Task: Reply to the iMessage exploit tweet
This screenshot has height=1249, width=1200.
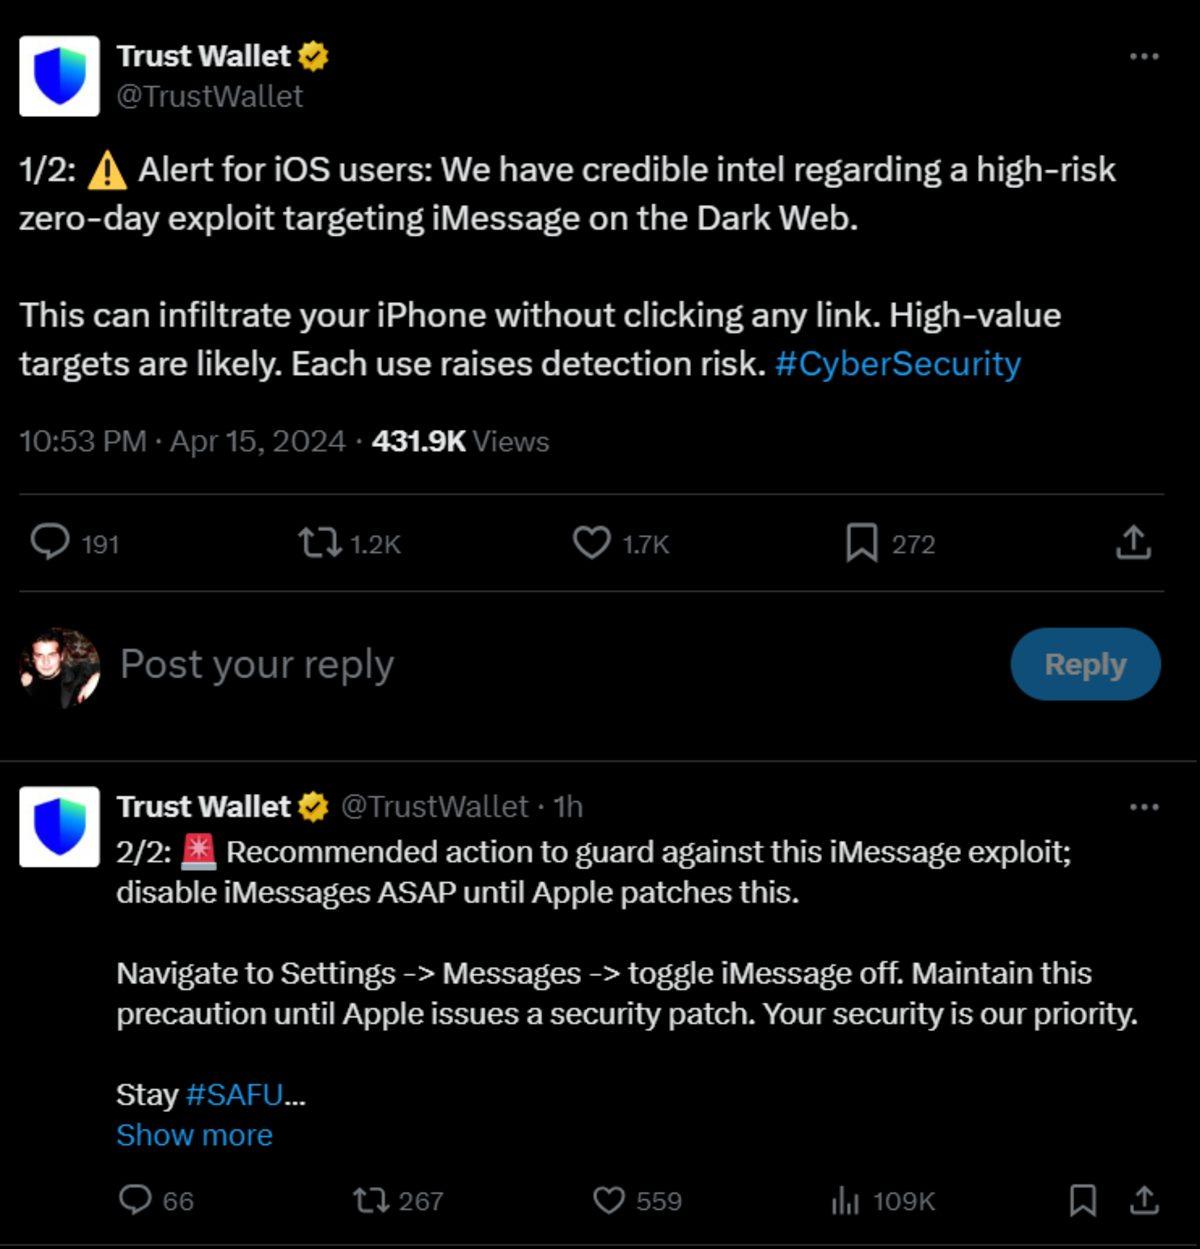Action: pos(49,543)
